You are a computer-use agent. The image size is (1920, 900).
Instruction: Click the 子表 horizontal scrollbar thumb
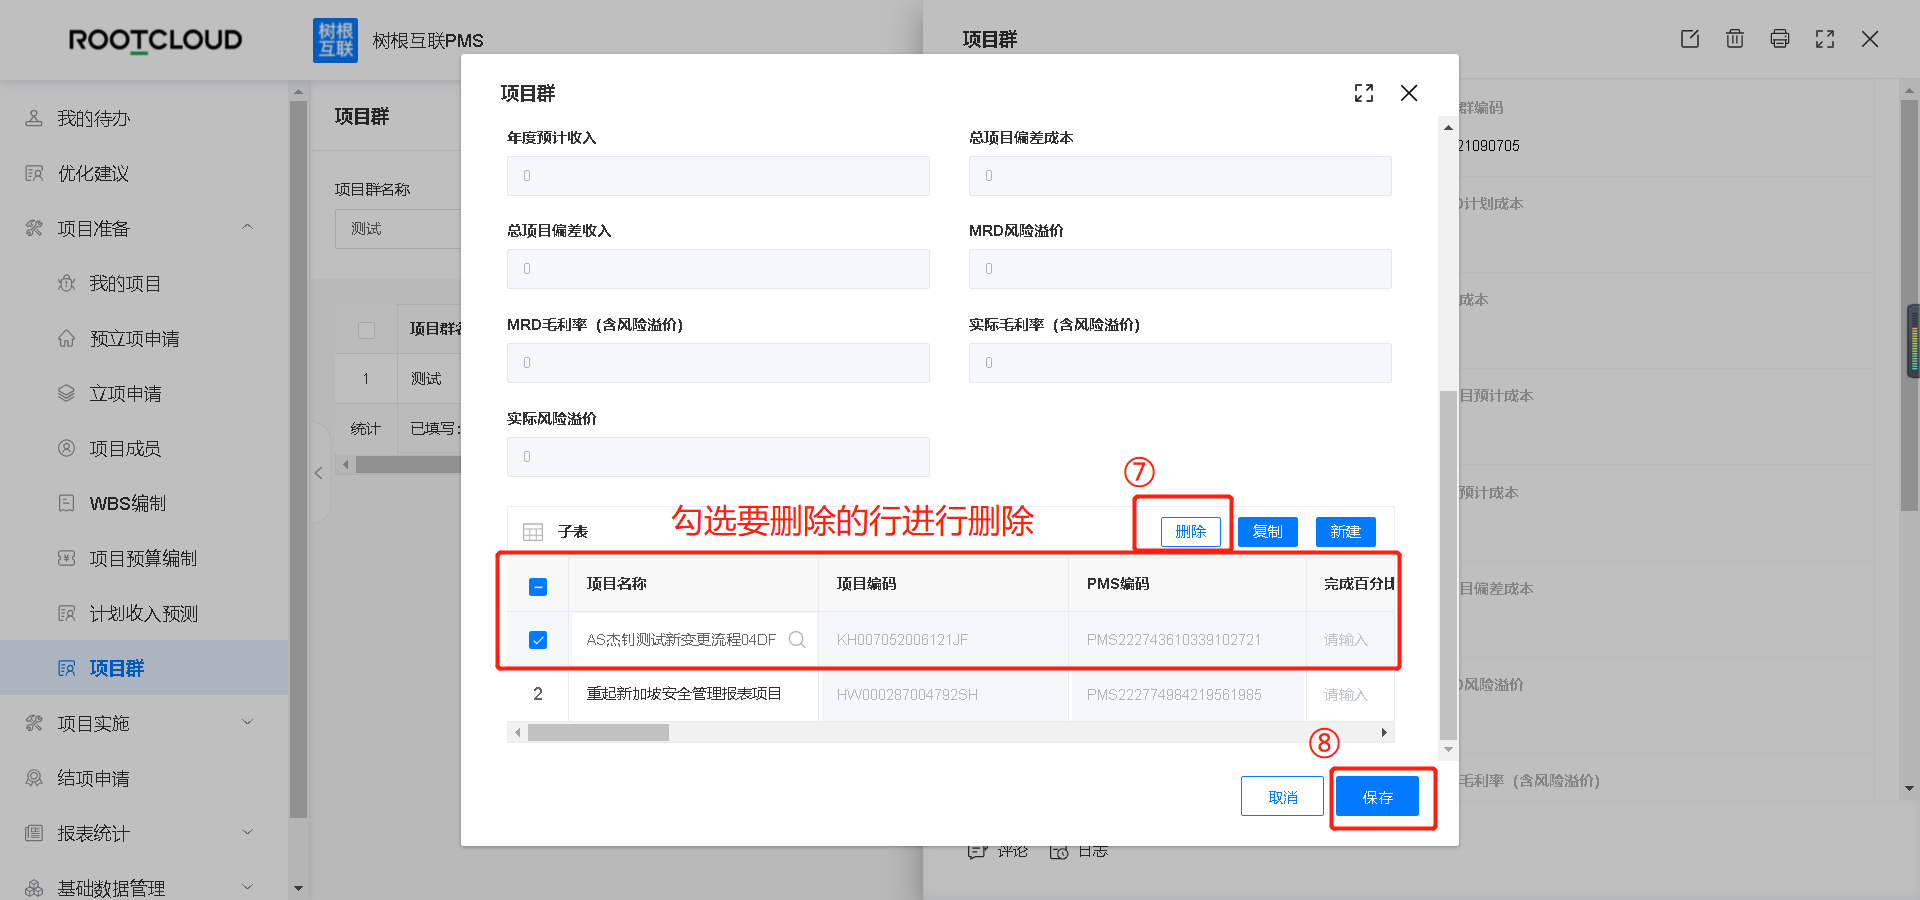coord(598,733)
